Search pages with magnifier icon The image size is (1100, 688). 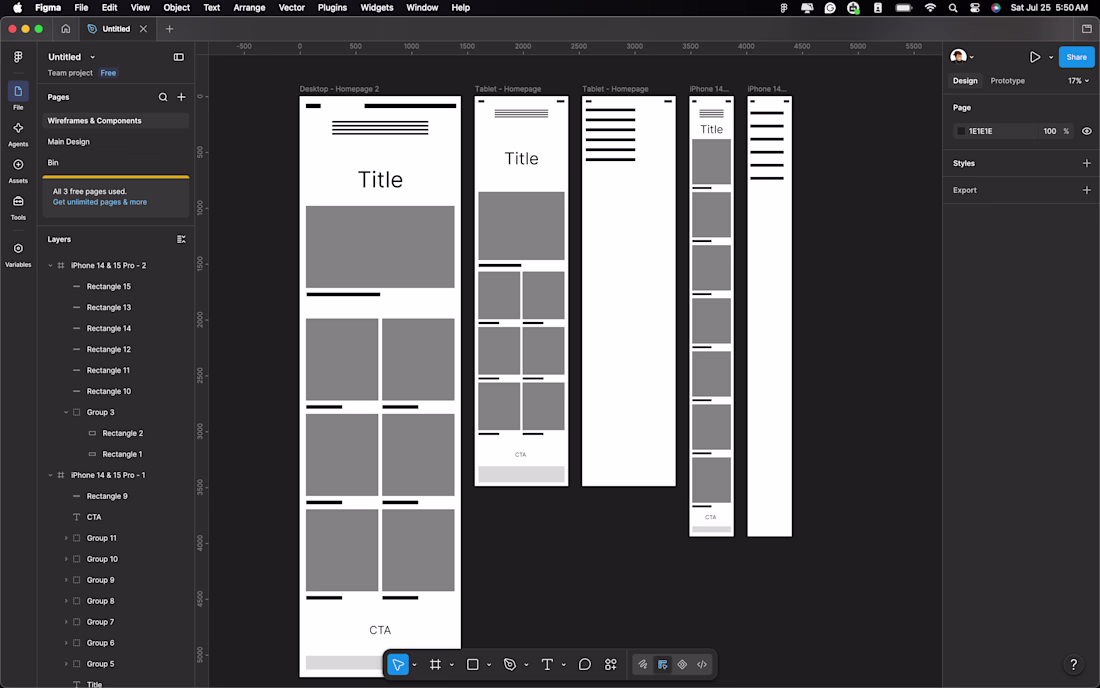coord(163,97)
